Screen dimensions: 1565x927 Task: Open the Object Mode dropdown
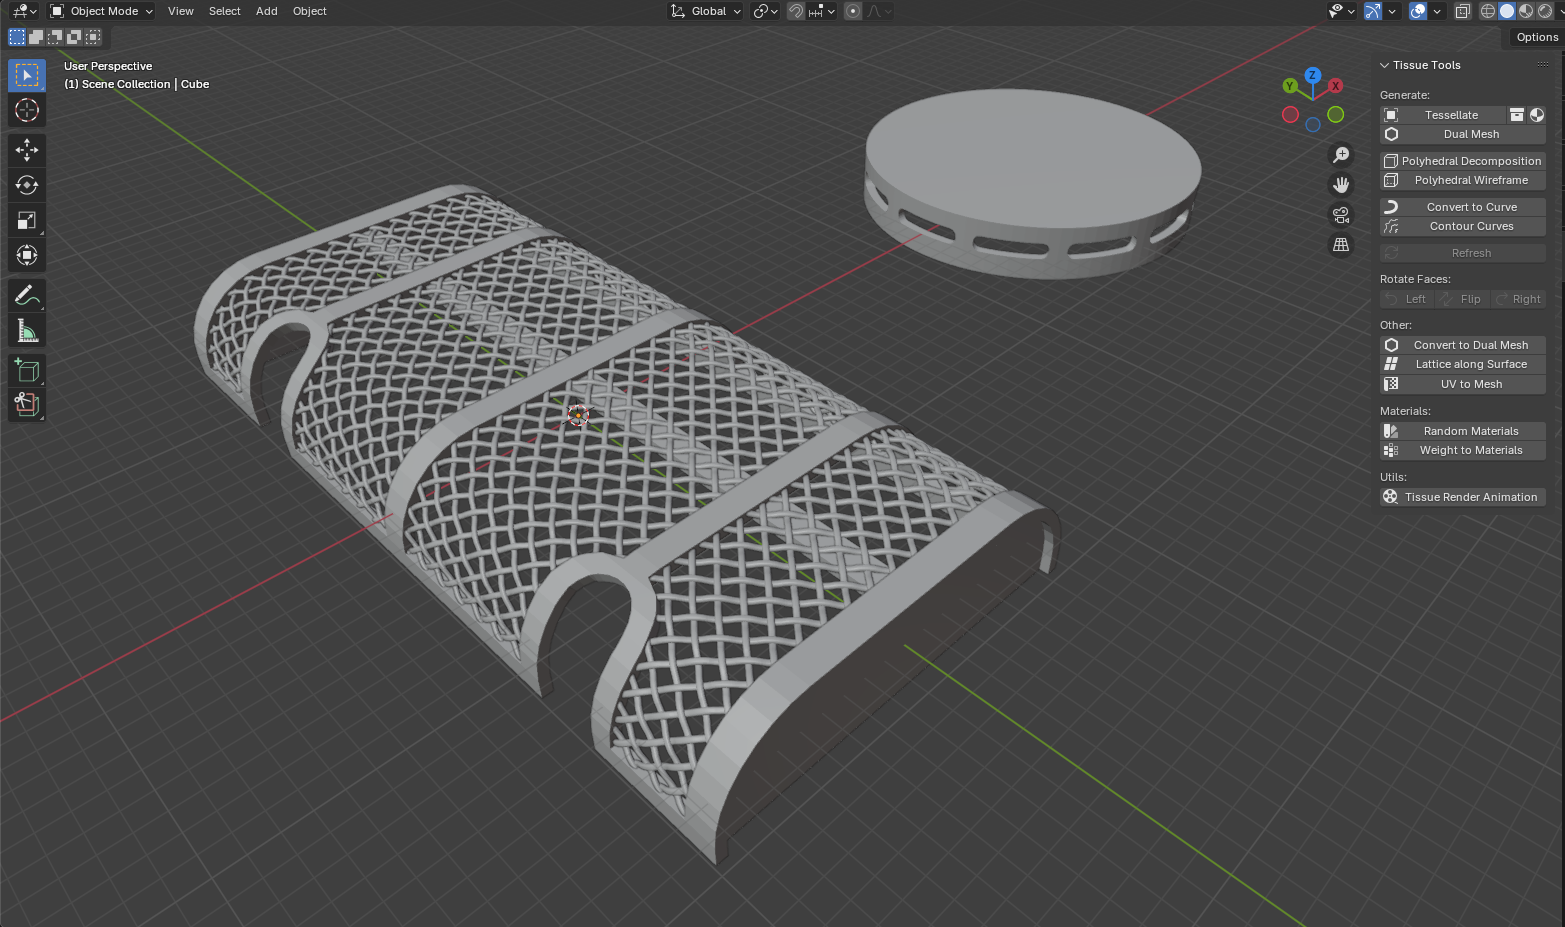point(101,11)
